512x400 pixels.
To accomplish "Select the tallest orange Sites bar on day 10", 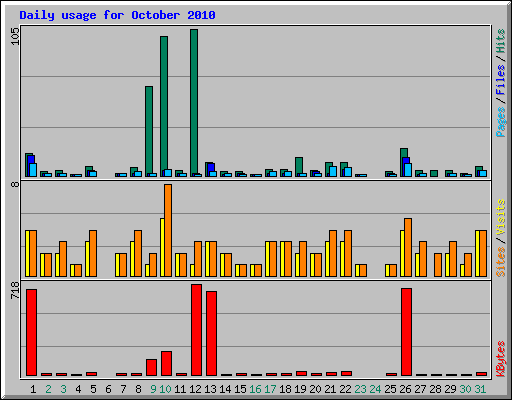I will pos(168,230).
